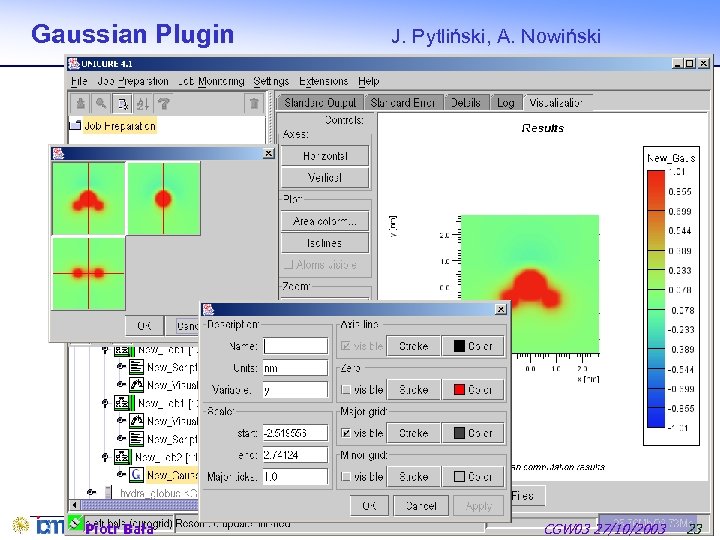The width and height of the screenshot is (720, 540).
Task: Expand the hydra_globus tree node
Action: (x=91, y=492)
